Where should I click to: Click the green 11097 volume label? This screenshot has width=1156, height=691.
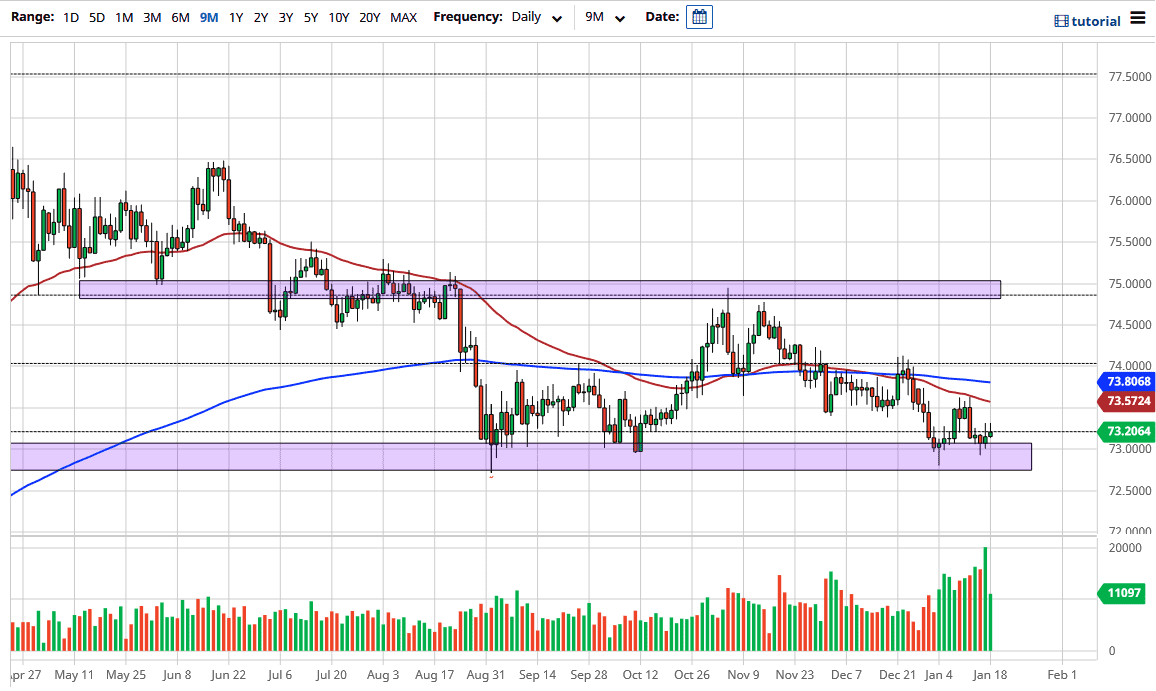(1124, 594)
